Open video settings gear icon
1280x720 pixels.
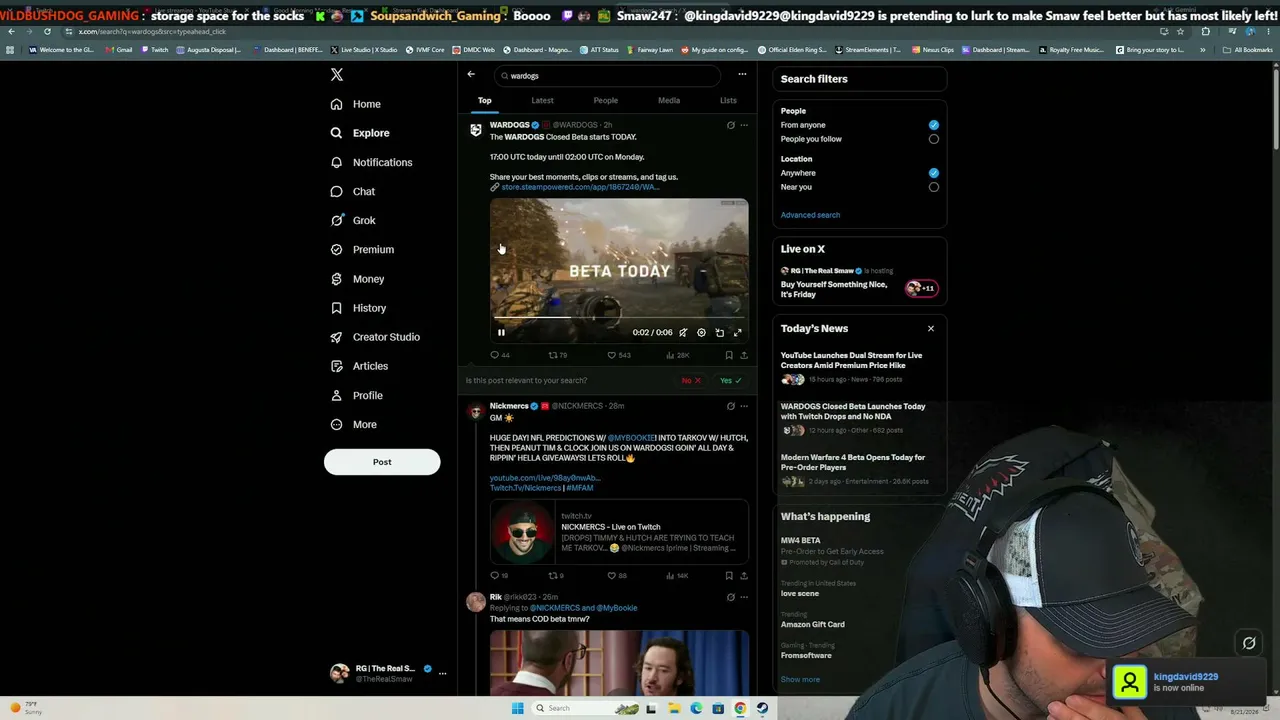[x=701, y=333]
